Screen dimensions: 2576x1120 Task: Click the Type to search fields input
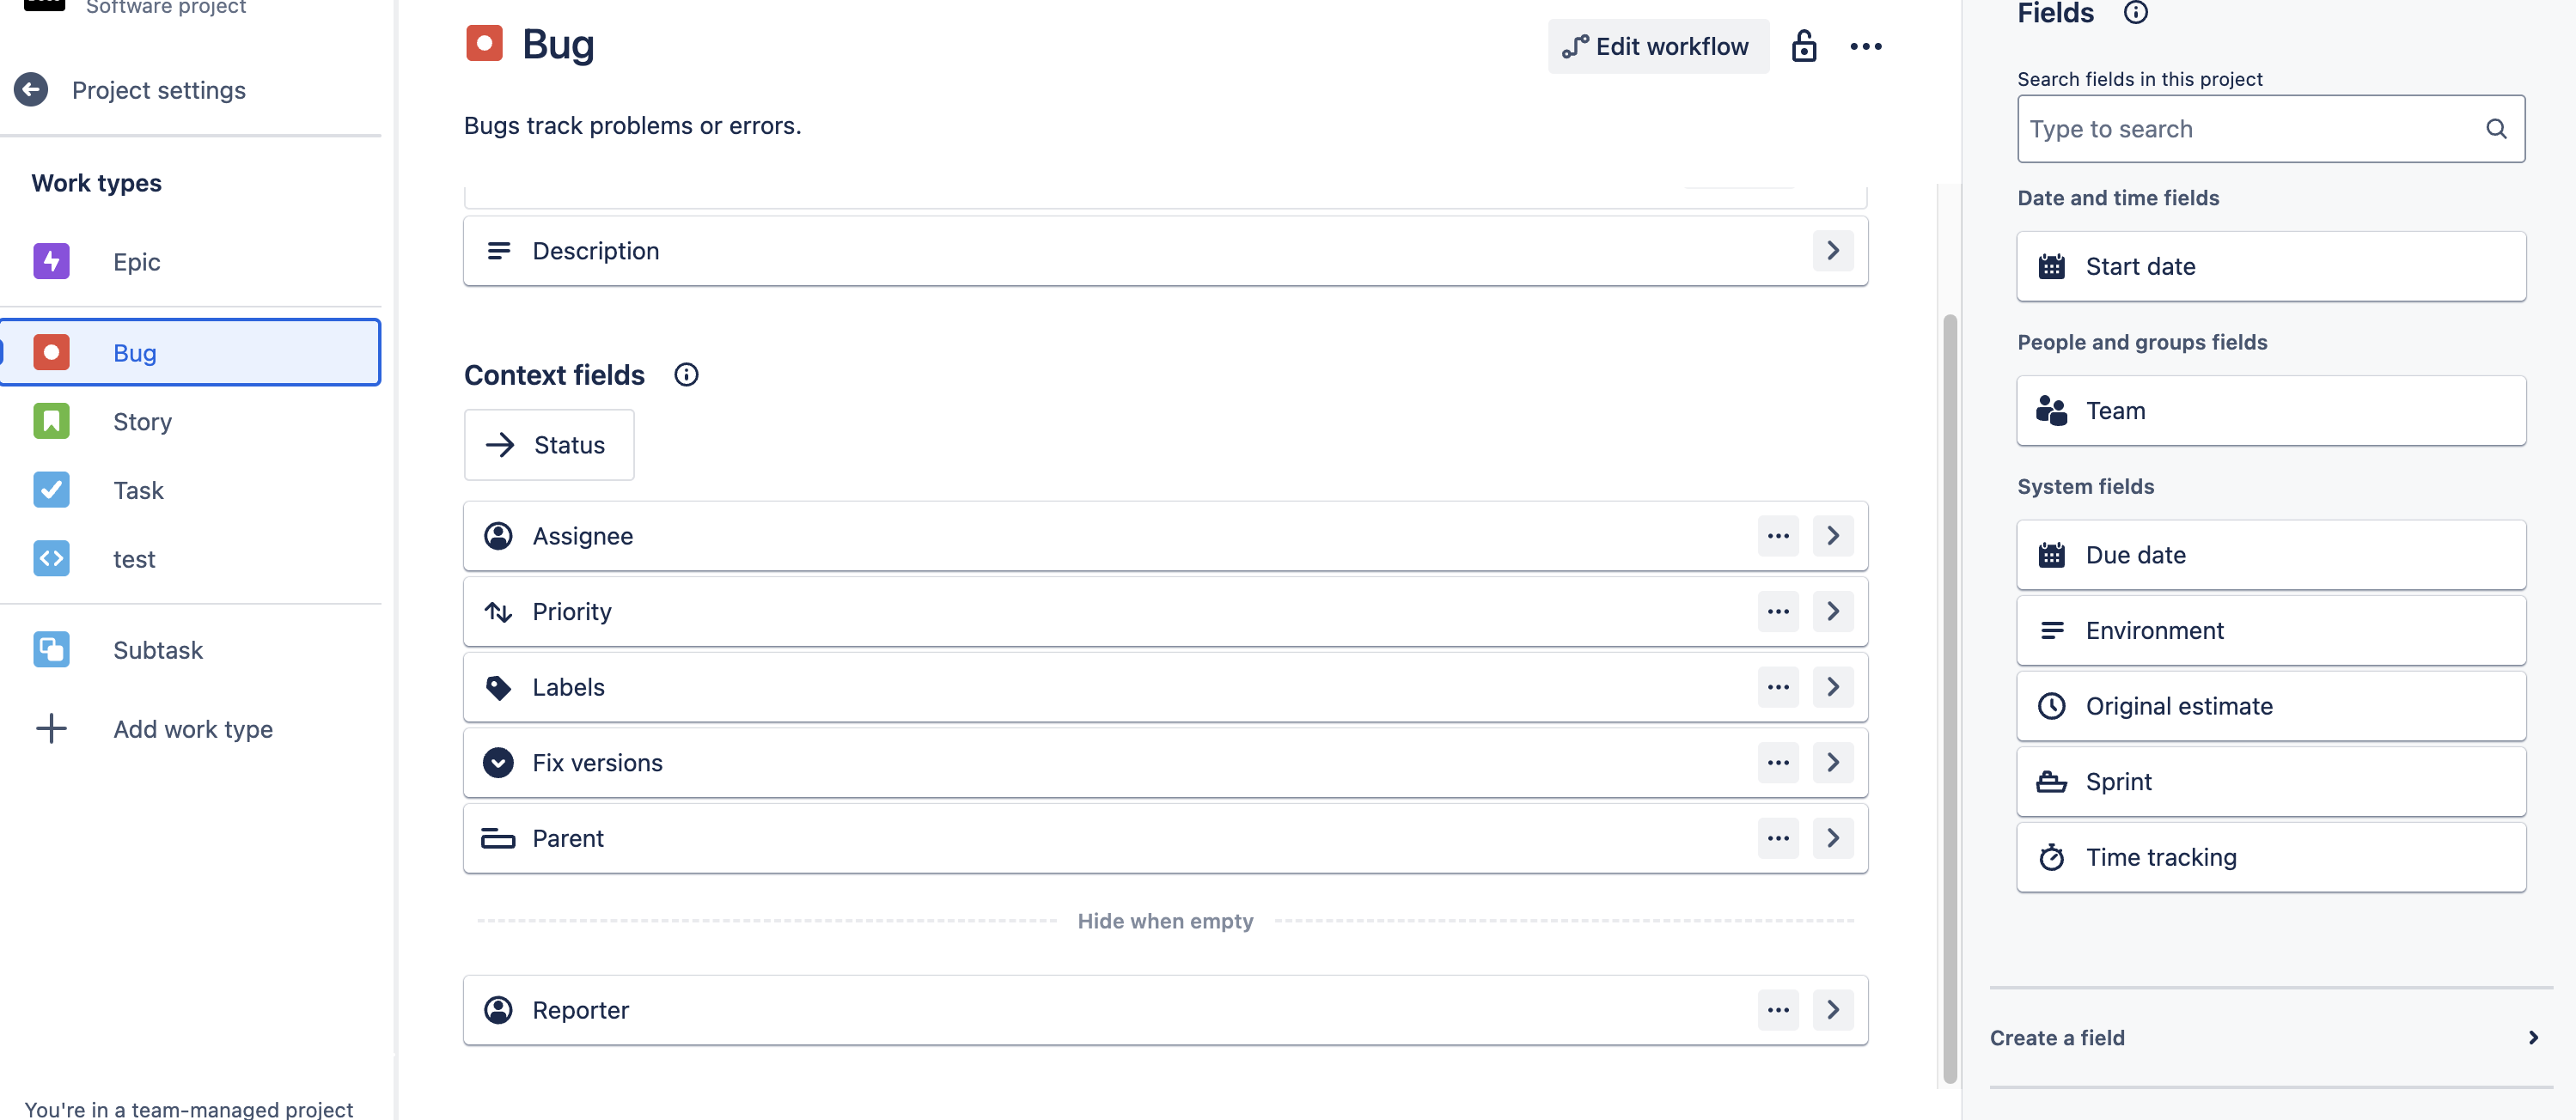coord(2271,129)
